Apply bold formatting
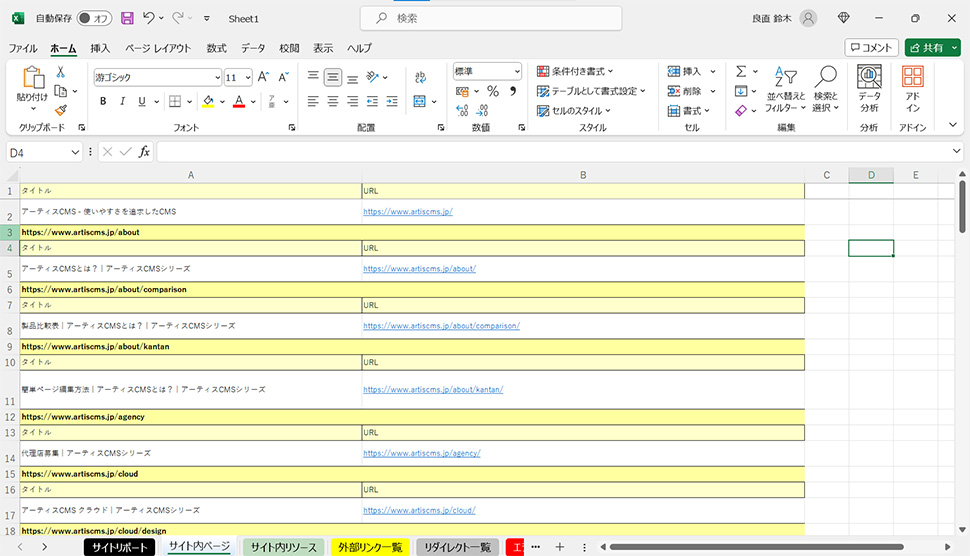The image size is (970, 556). (x=103, y=101)
